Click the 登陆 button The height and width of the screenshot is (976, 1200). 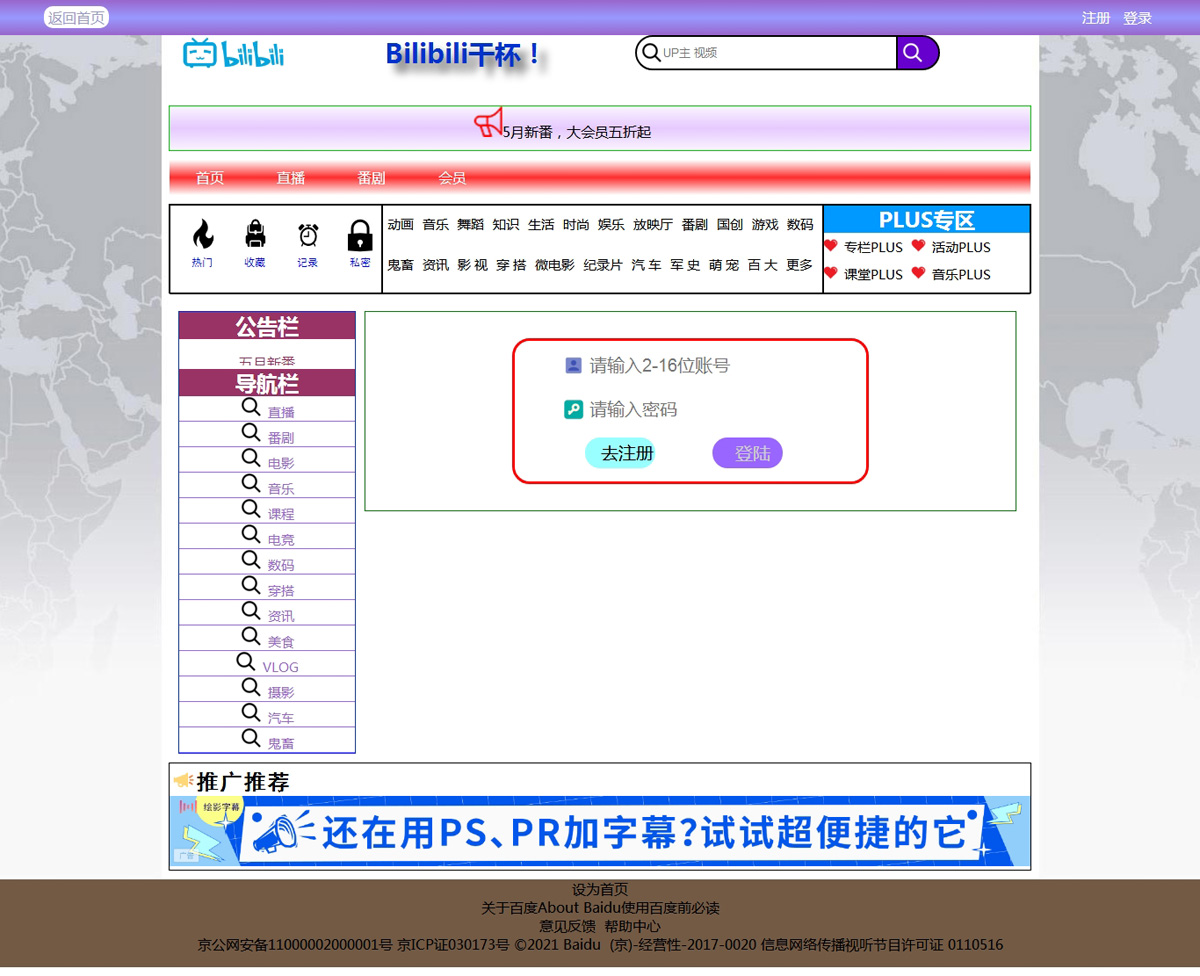(748, 453)
